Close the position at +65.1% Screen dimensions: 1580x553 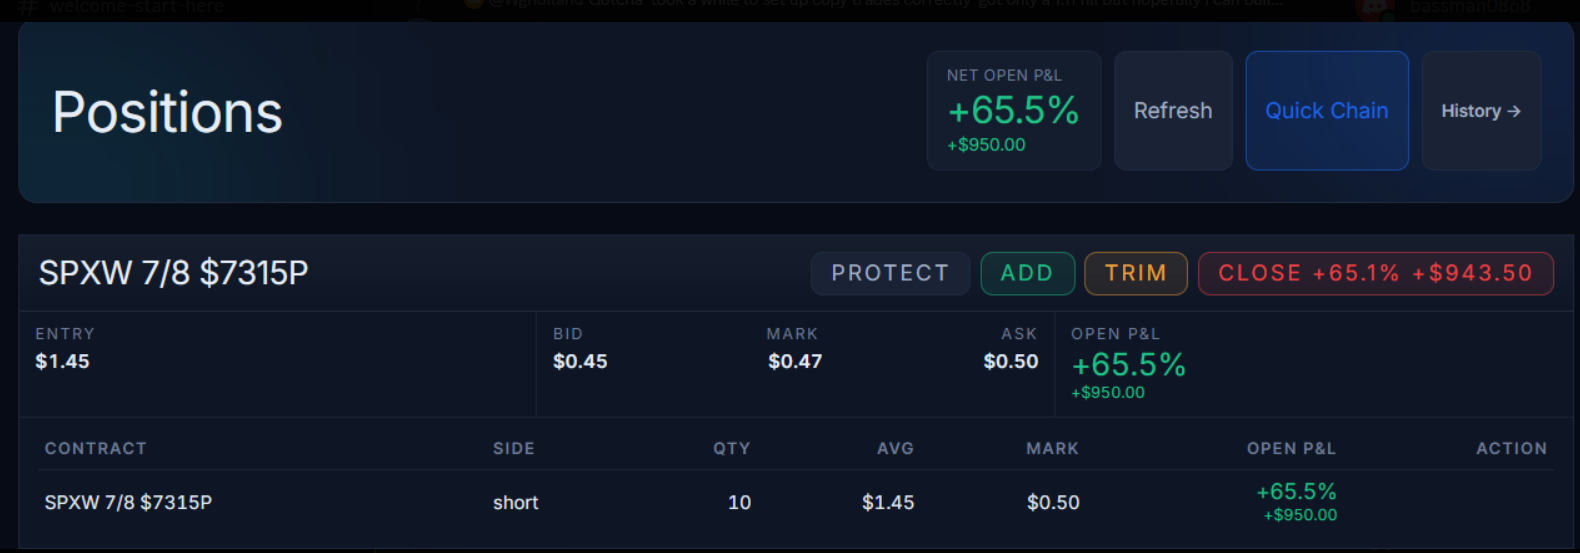1375,273
